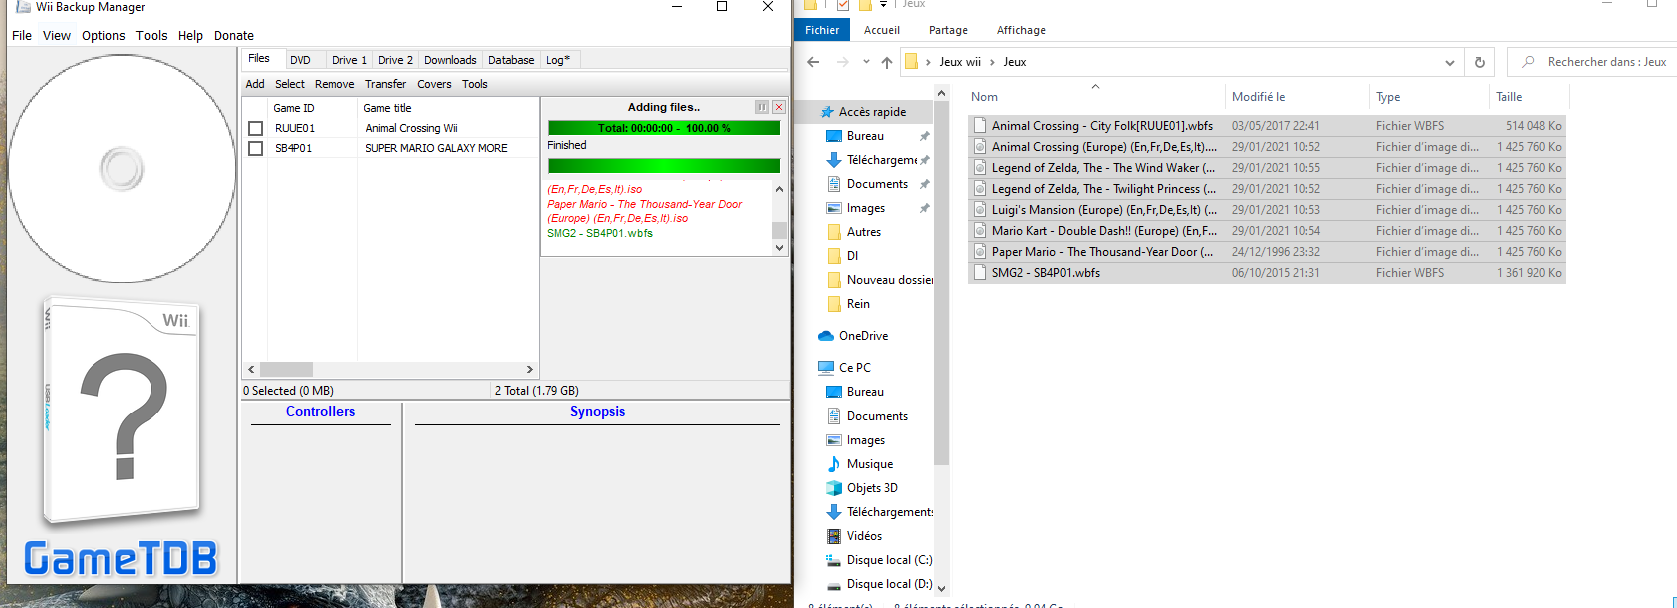The width and height of the screenshot is (1677, 608).
Task: Open the Partage ribbon tab
Action: coord(948,30)
